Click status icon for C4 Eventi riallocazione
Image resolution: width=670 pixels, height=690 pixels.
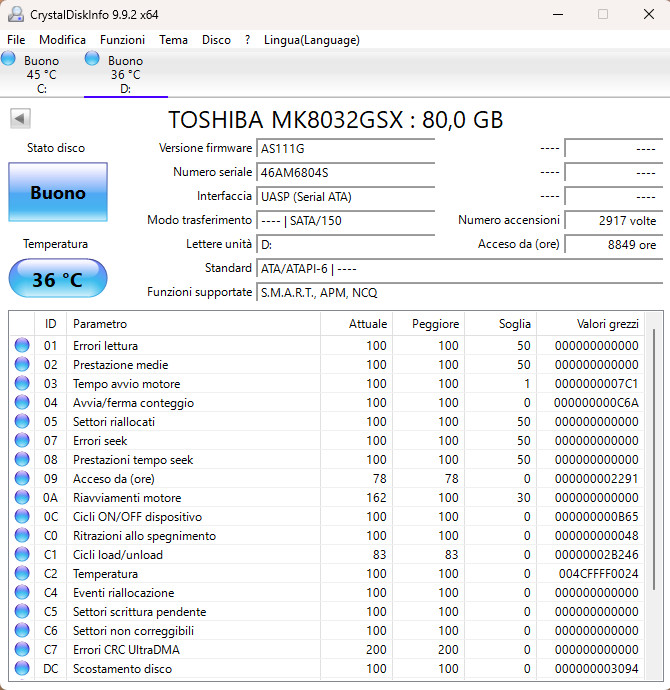click(x=22, y=592)
